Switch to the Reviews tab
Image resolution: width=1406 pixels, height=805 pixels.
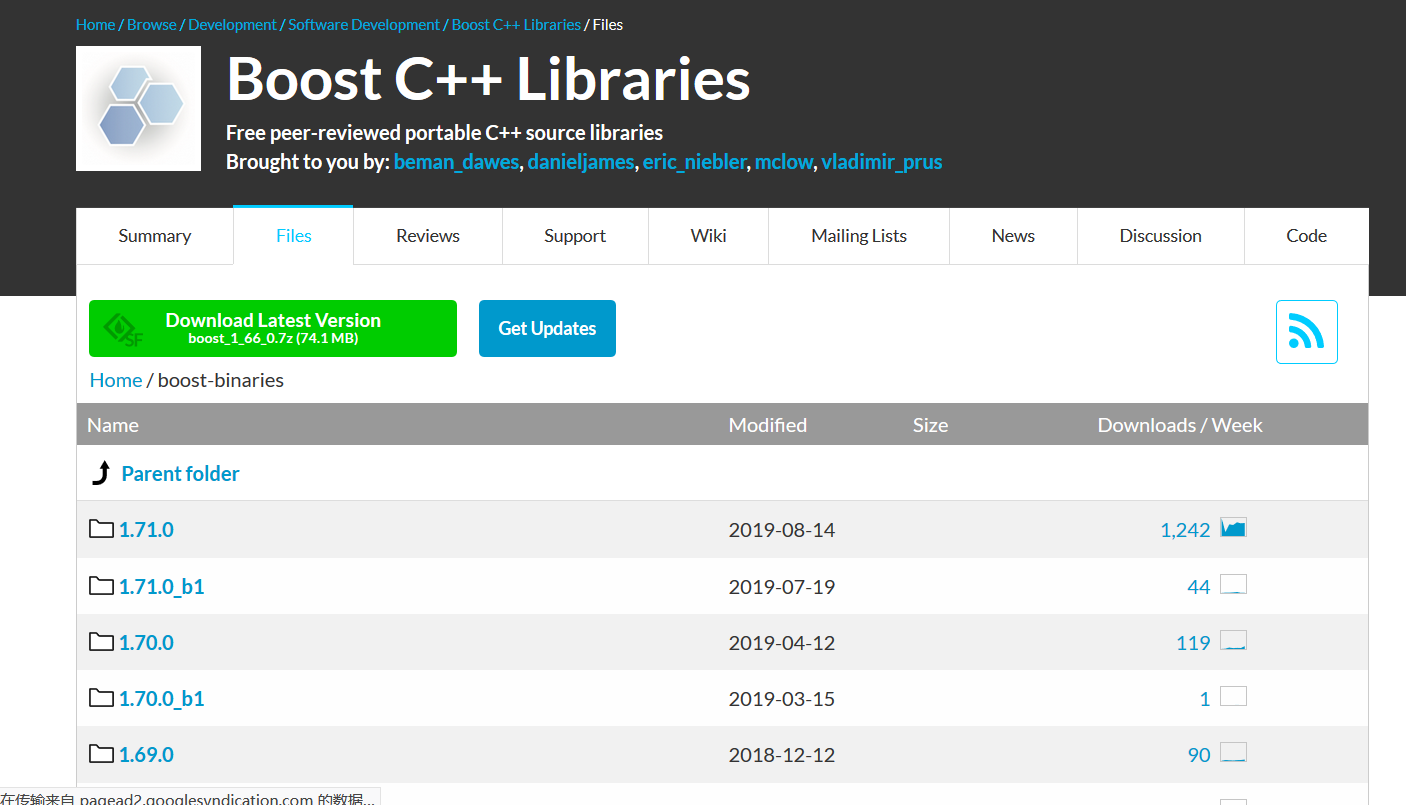click(427, 235)
